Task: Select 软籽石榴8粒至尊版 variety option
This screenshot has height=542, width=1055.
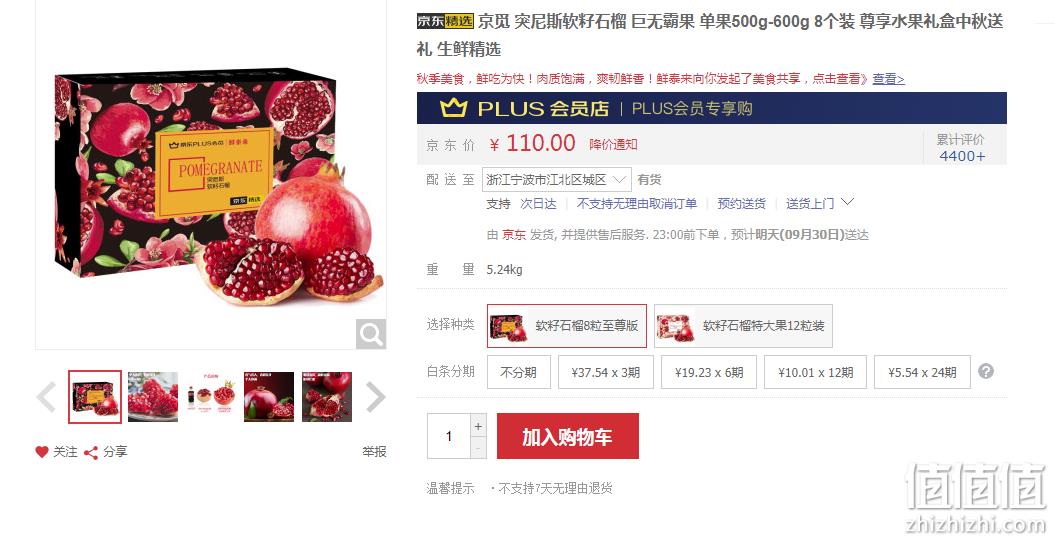Action: coord(567,326)
